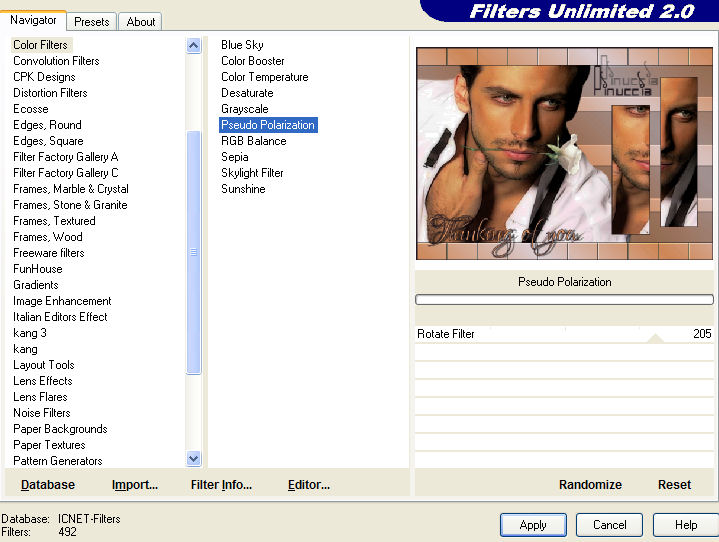The height and width of the screenshot is (542, 719).
Task: Choose the Skylight Filter
Action: tap(252, 173)
